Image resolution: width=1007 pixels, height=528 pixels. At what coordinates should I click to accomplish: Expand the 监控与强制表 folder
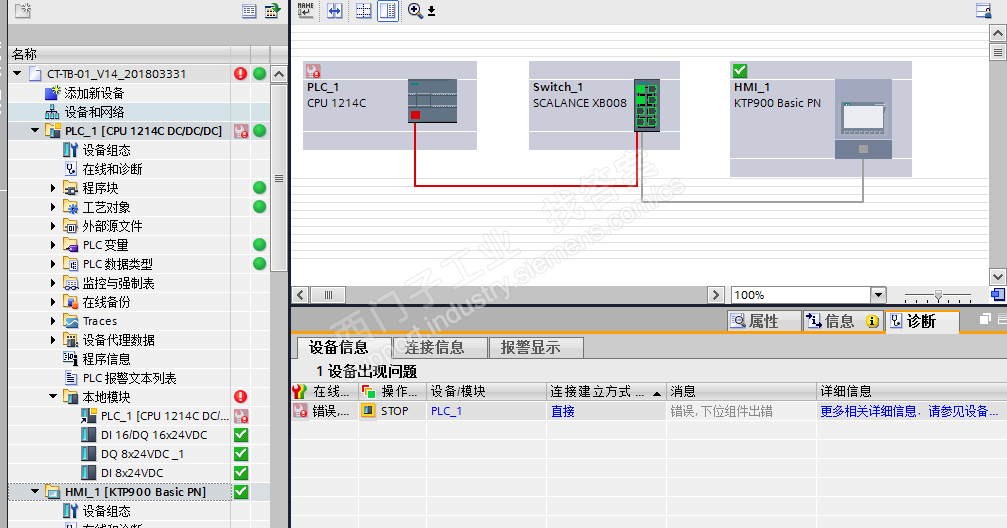pyautogui.click(x=53, y=283)
